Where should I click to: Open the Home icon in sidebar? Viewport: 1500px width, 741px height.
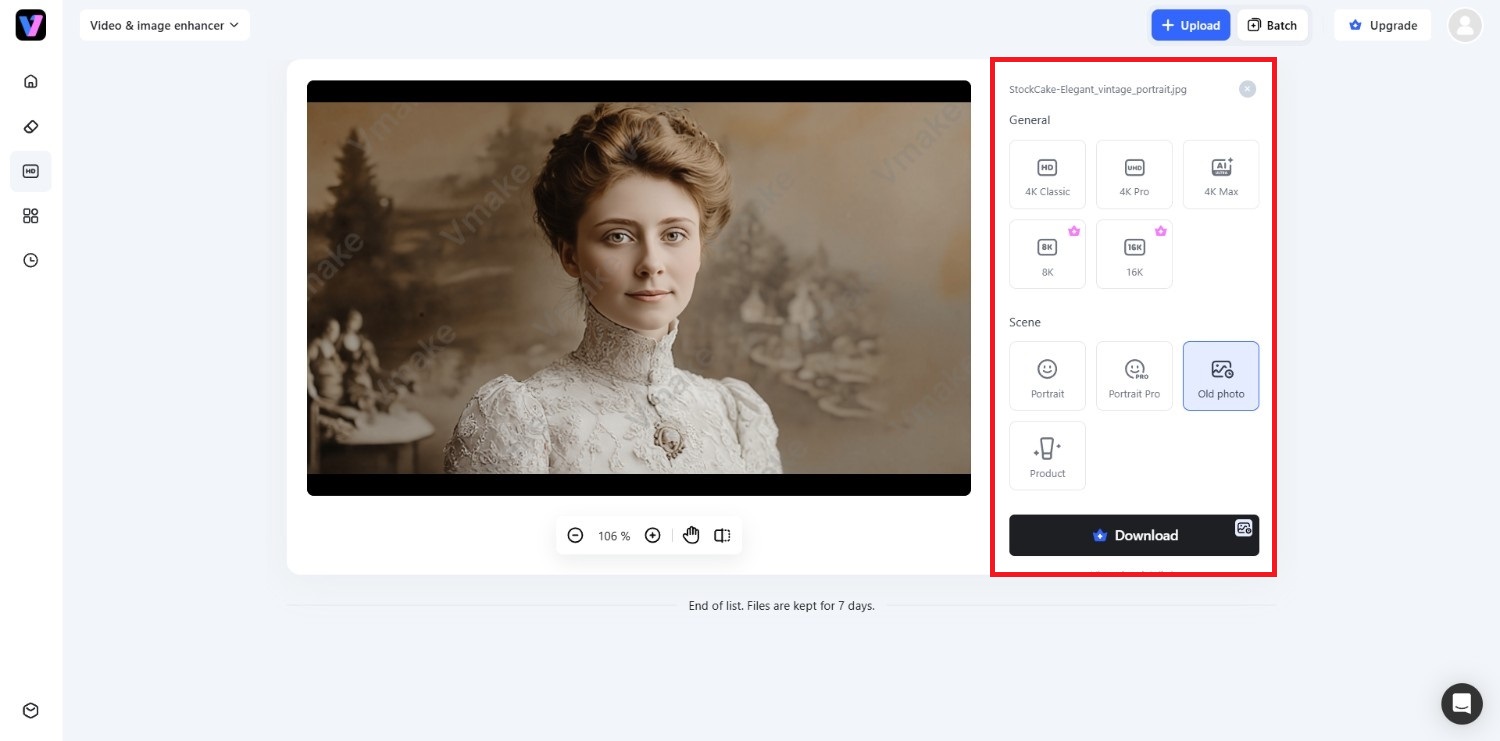point(31,81)
